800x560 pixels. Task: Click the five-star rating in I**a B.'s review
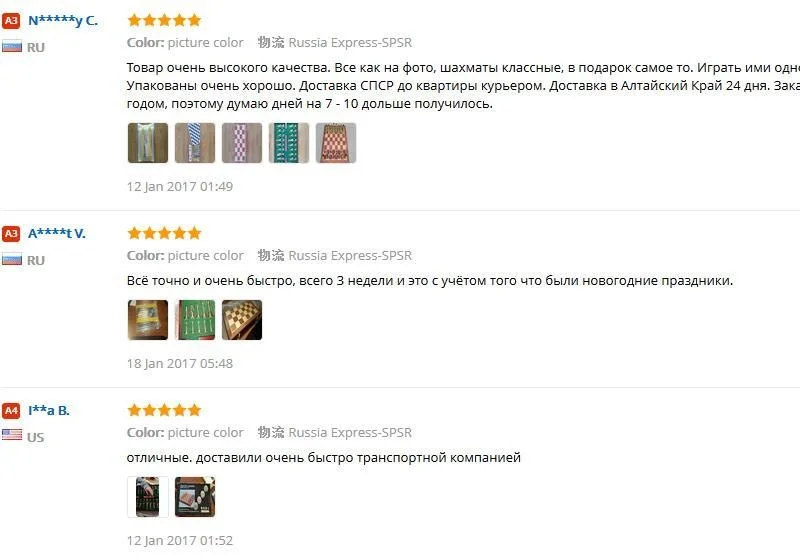164,410
